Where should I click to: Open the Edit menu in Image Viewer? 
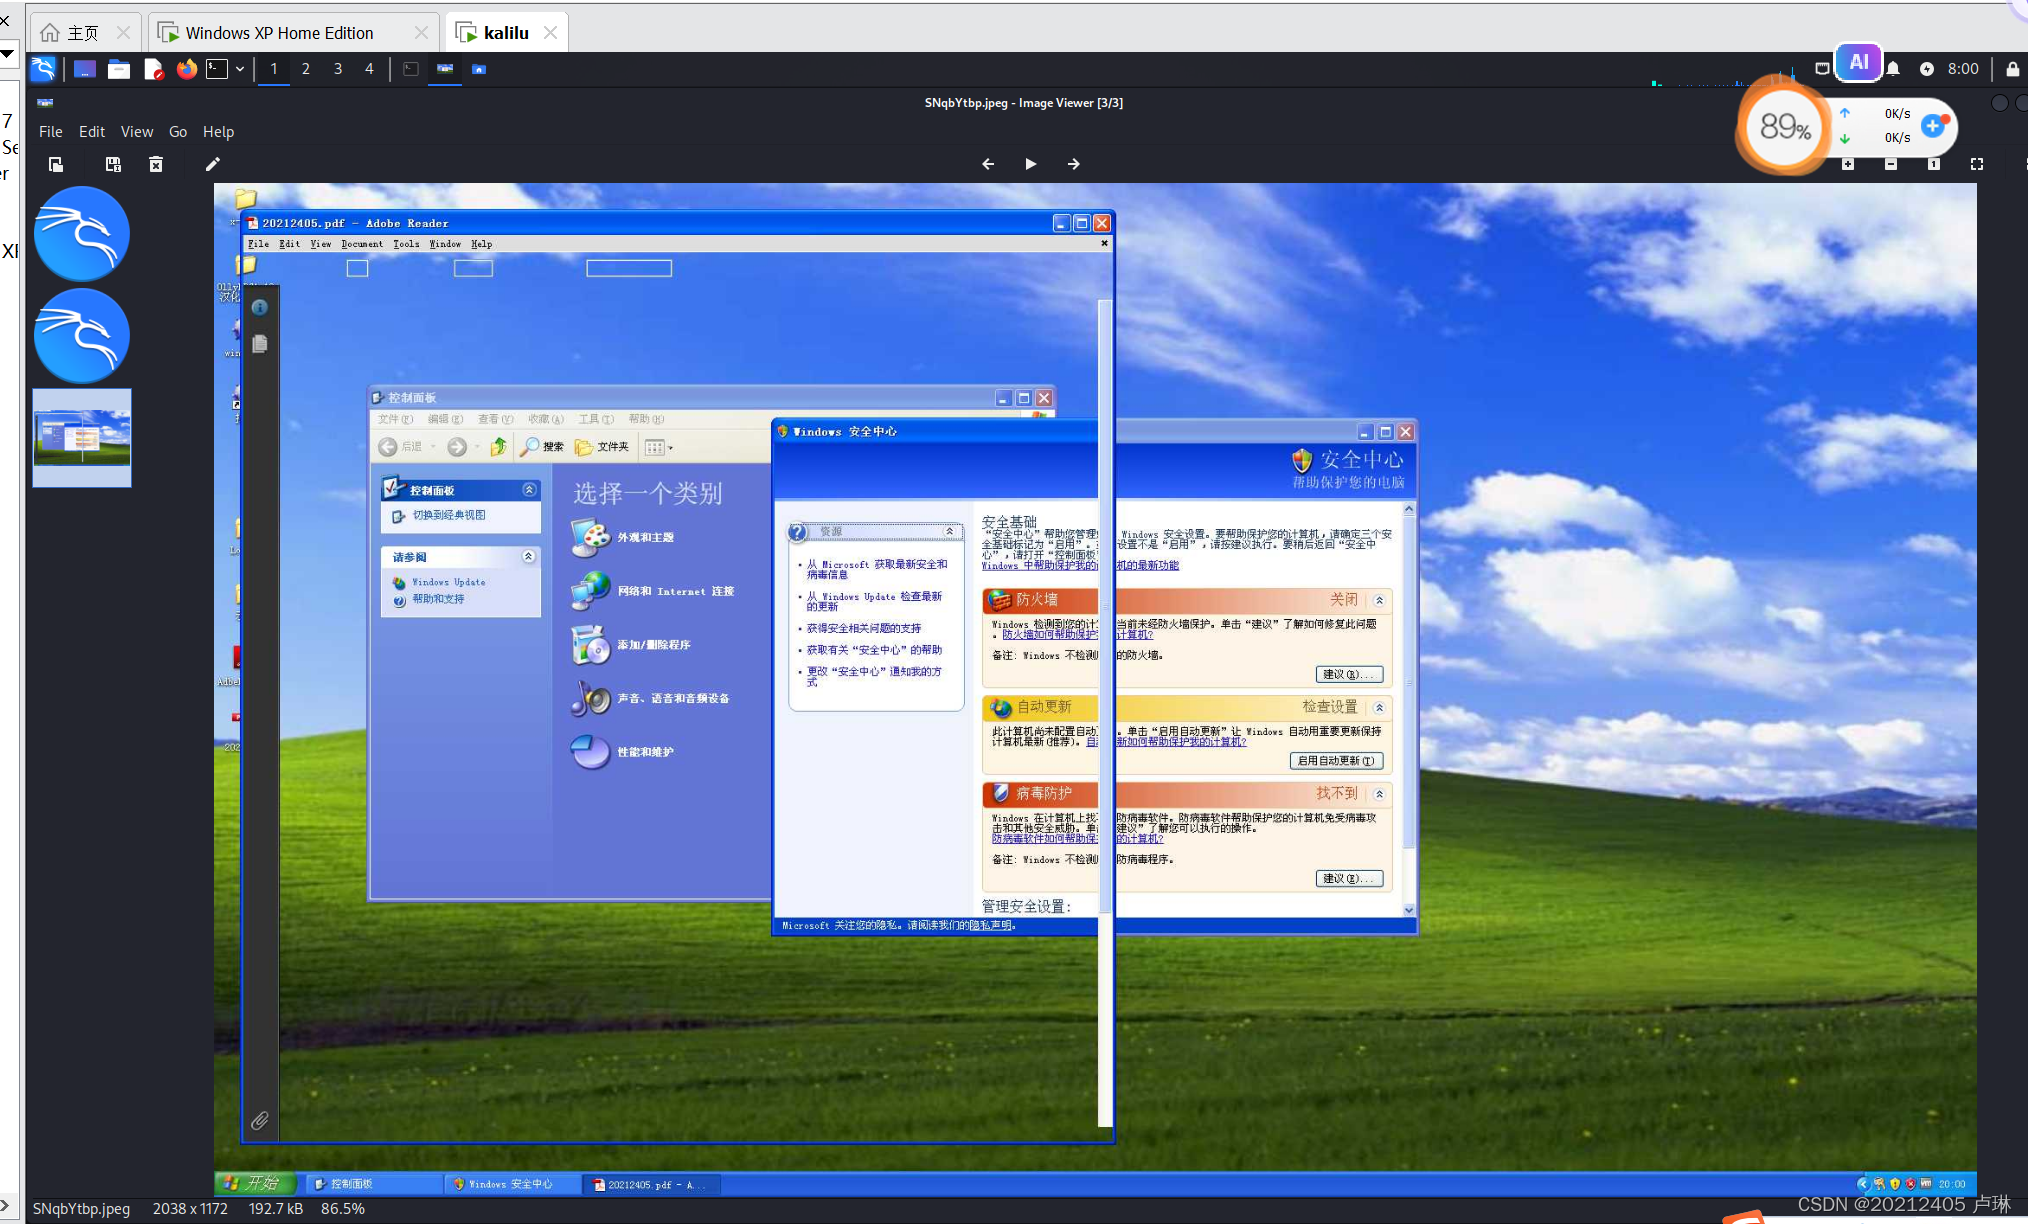[91, 132]
